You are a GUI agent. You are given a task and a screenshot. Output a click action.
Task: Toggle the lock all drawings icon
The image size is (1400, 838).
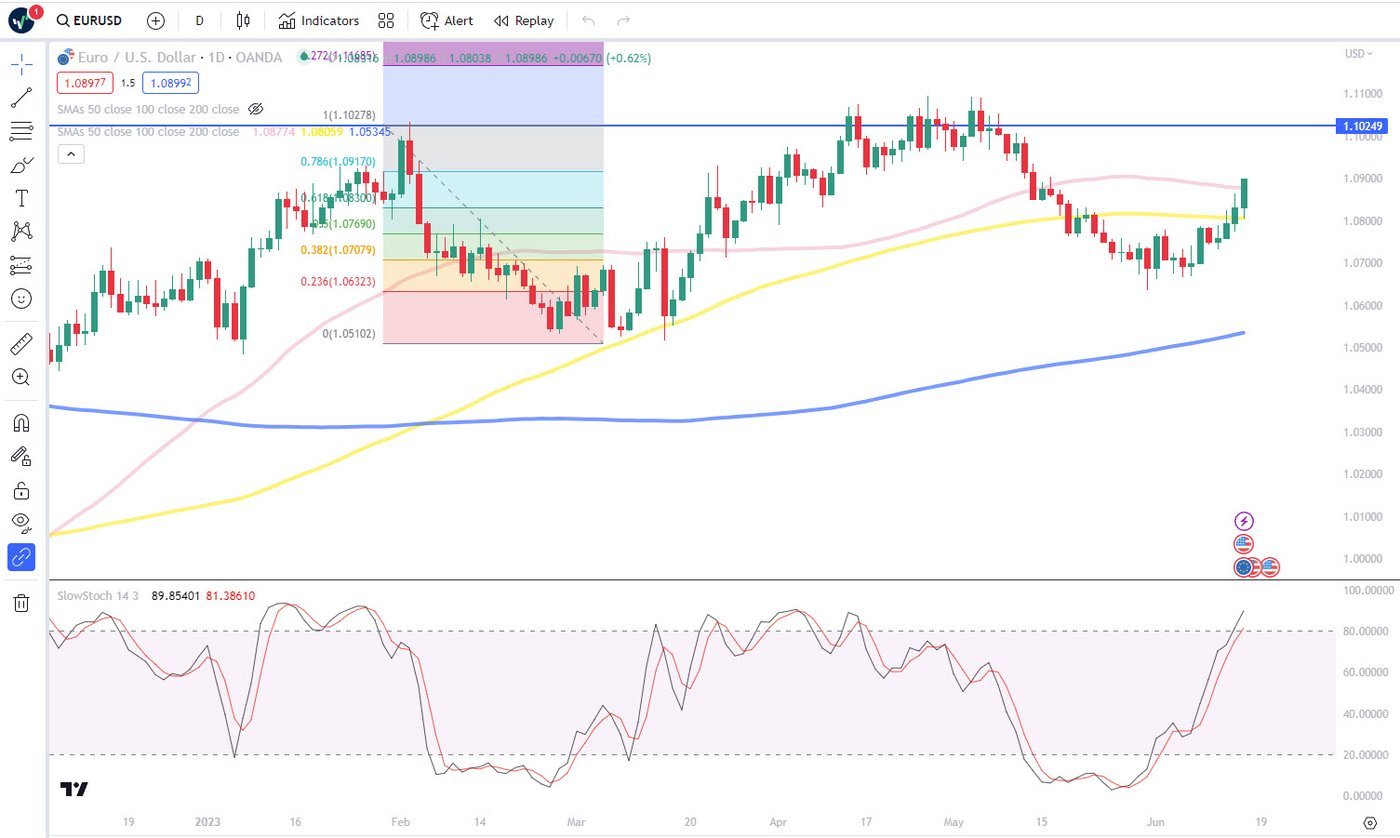tap(21, 490)
